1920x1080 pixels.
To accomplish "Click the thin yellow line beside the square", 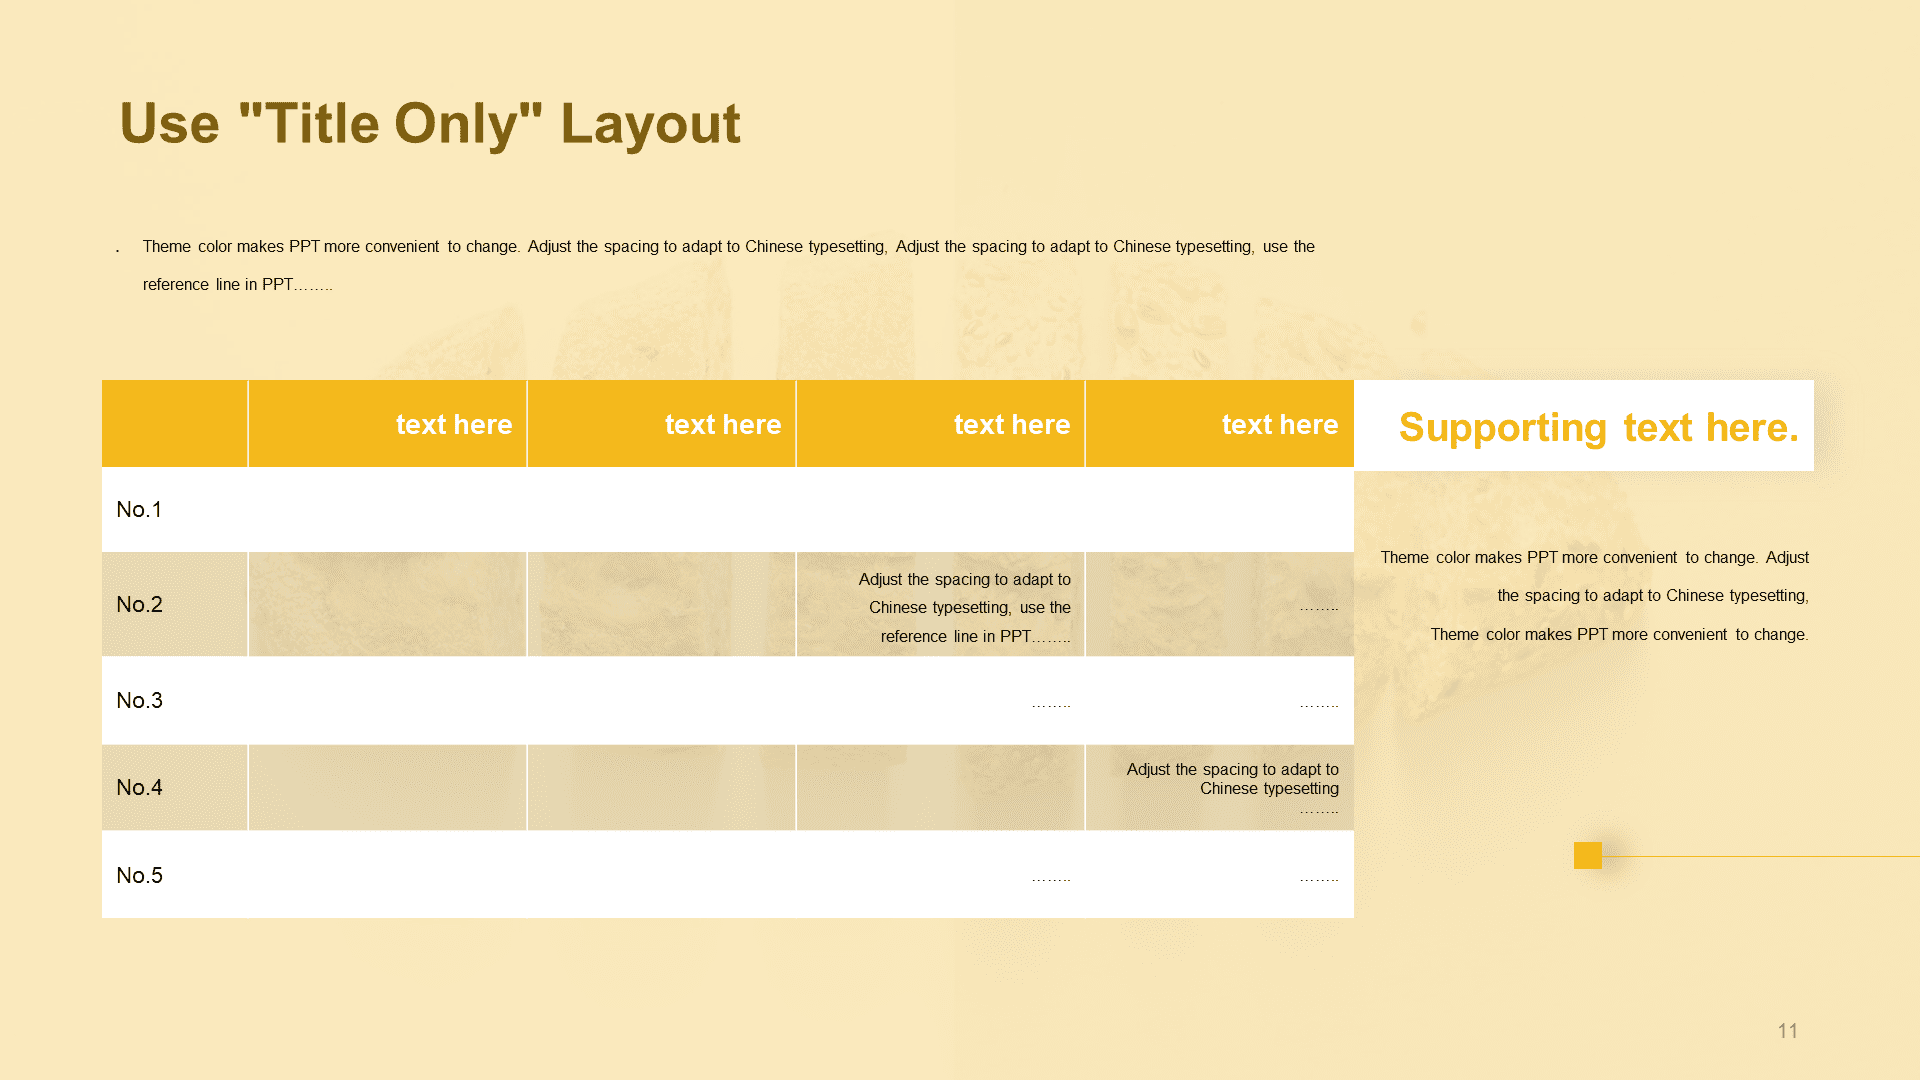I will coord(1761,856).
